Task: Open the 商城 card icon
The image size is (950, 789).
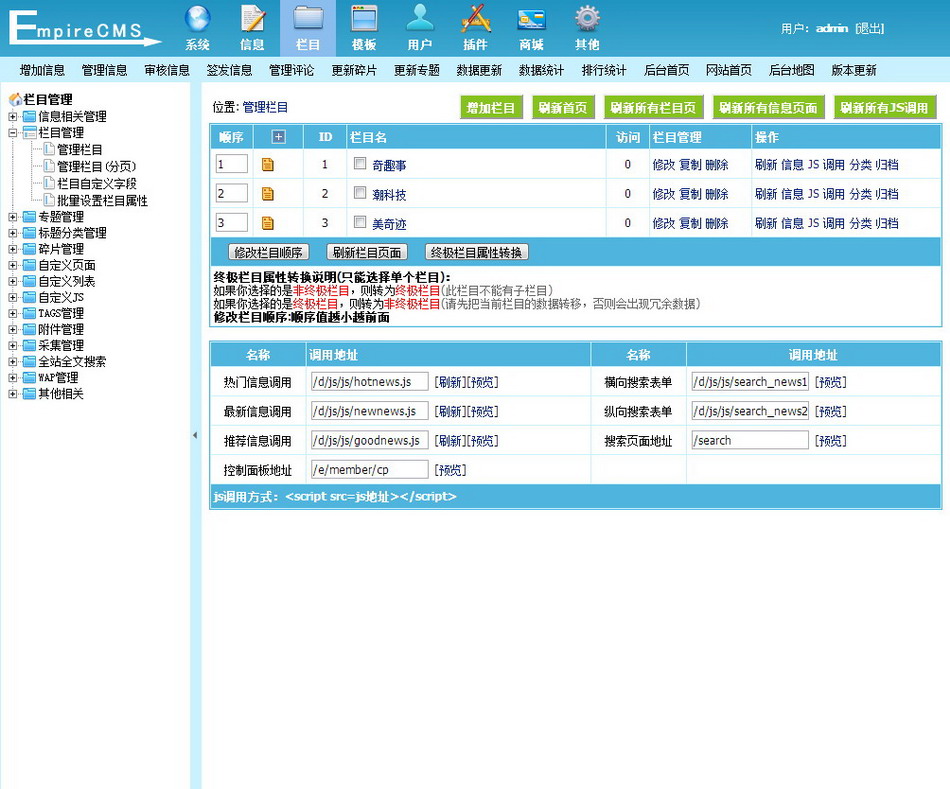Action: 531,19
